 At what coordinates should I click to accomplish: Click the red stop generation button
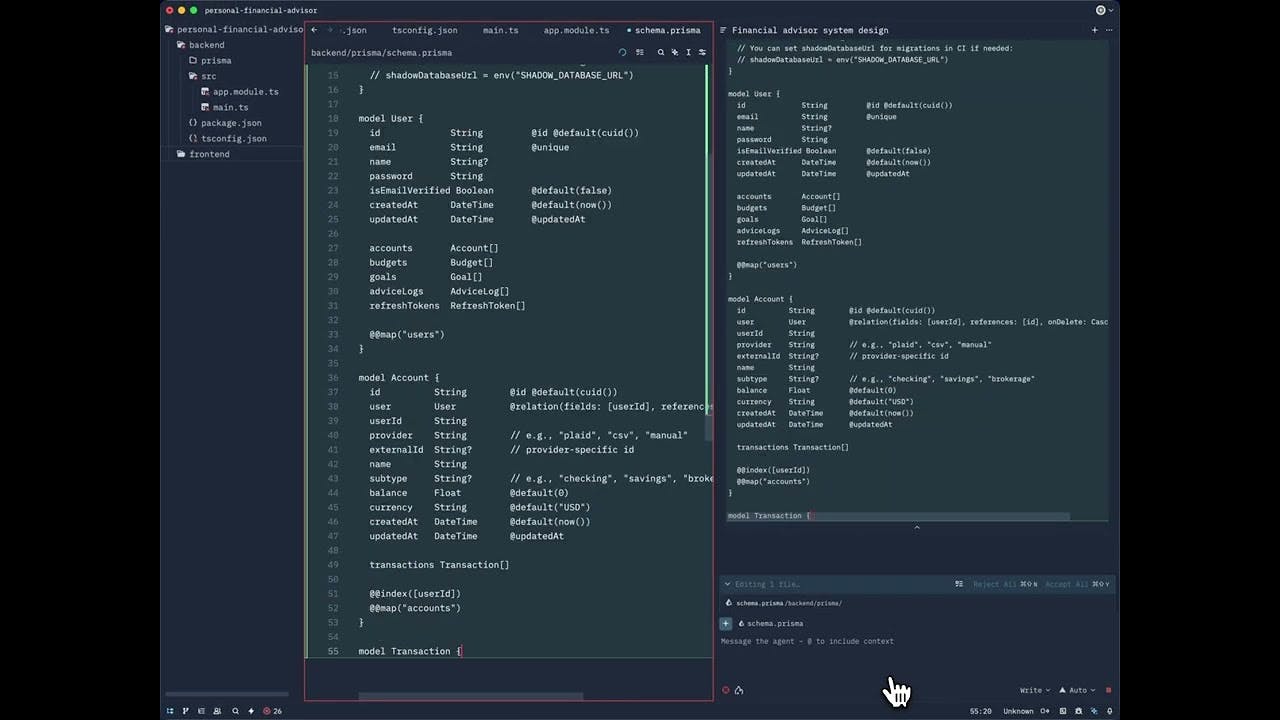[1108, 690]
